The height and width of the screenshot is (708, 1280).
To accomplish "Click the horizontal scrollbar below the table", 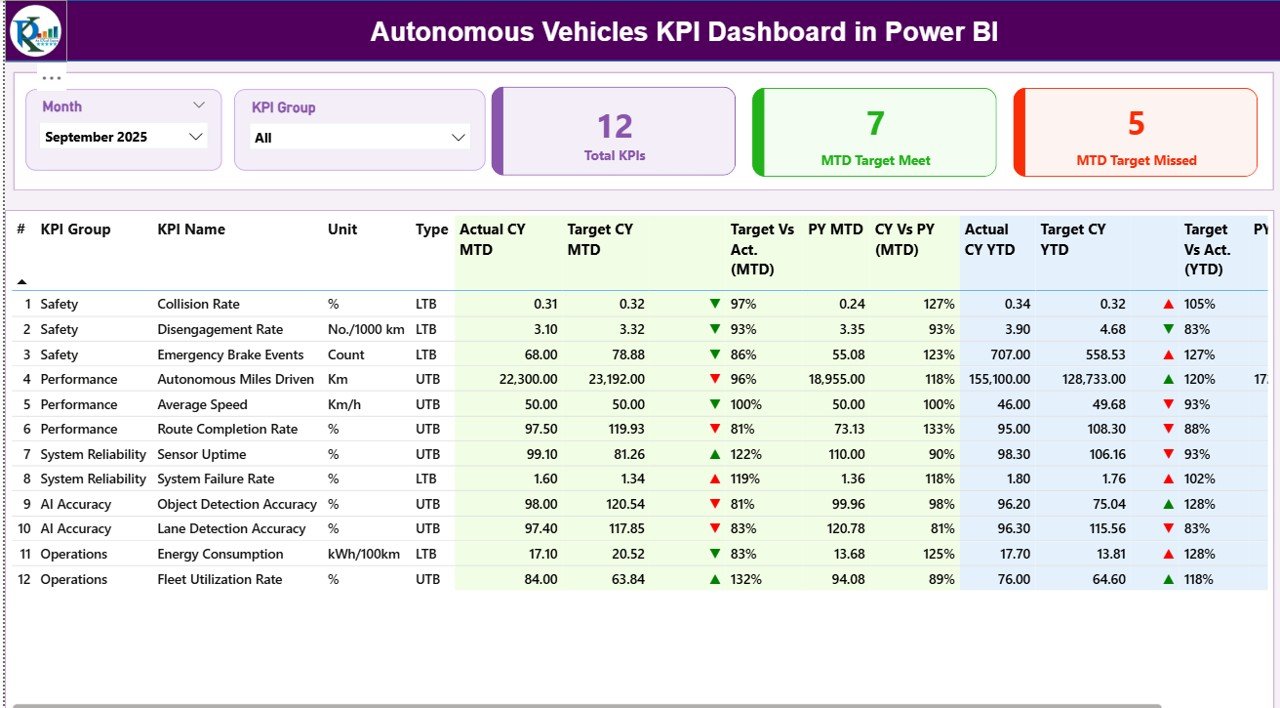I will (x=640, y=703).
